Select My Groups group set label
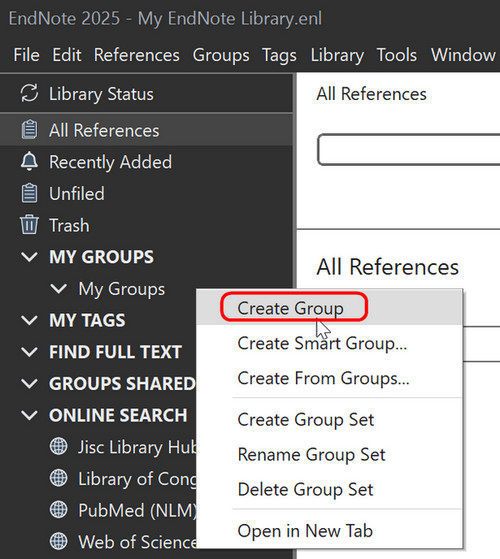The height and width of the screenshot is (559, 500). coord(122,289)
